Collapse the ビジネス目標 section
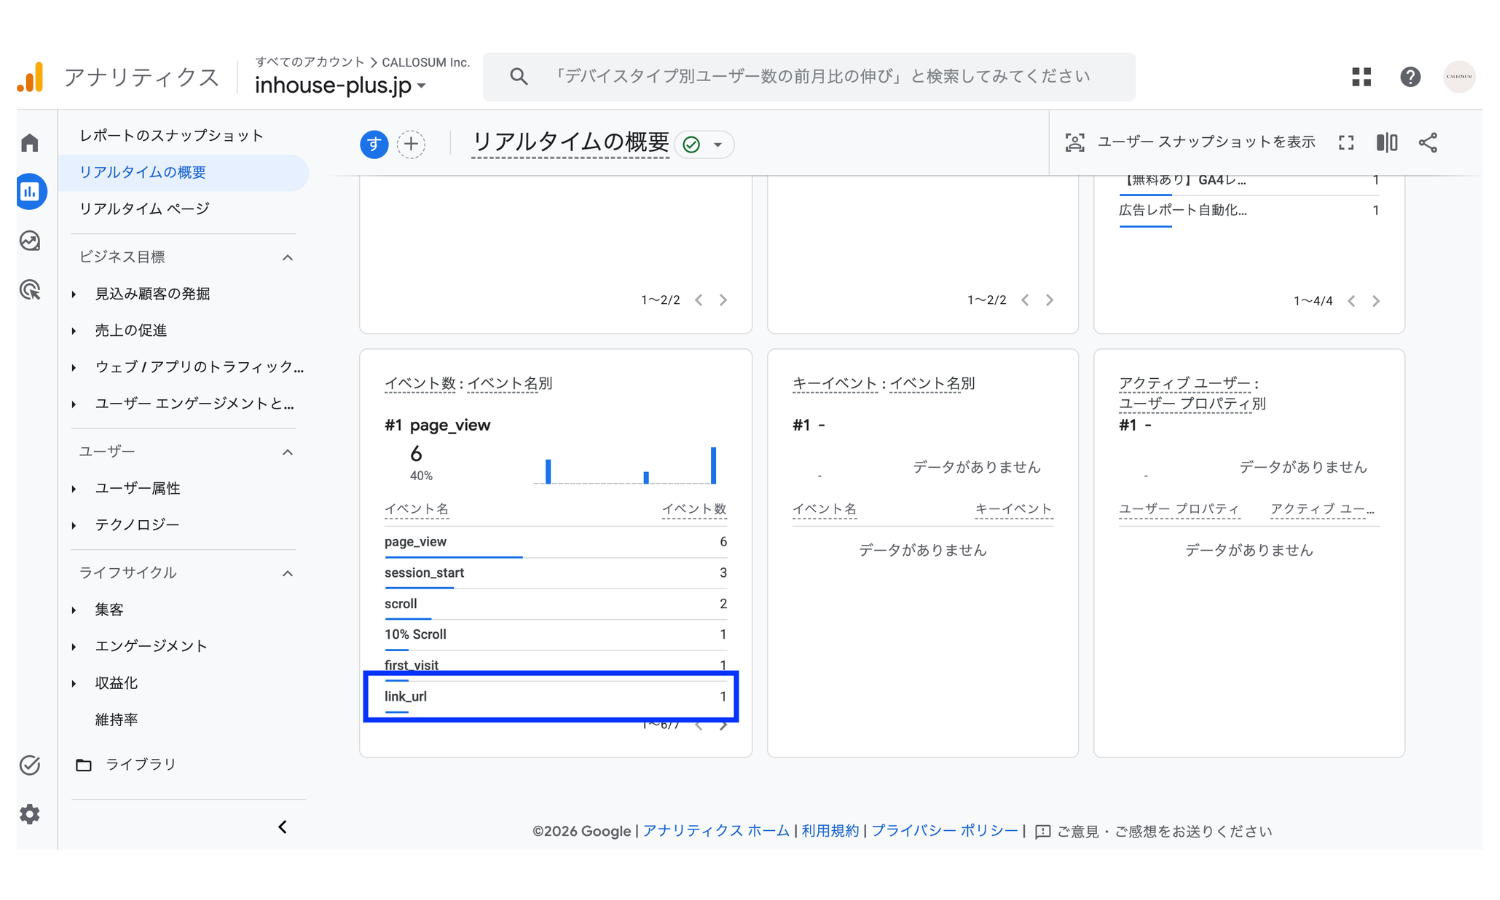Viewport: 1500px width, 900px height. [288, 258]
